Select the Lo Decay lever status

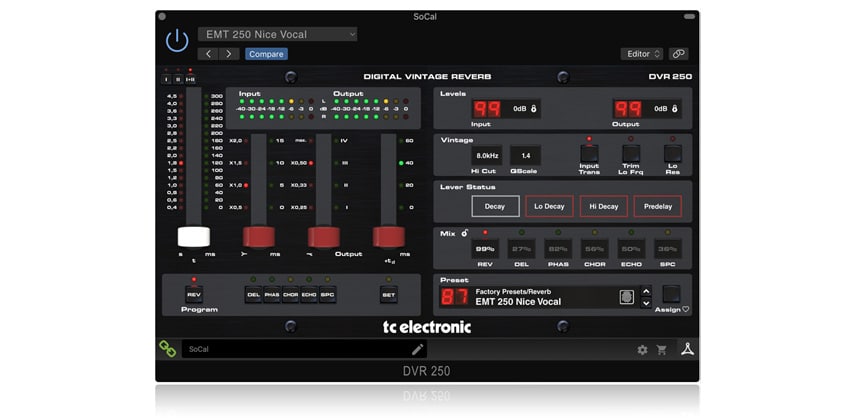(x=549, y=206)
